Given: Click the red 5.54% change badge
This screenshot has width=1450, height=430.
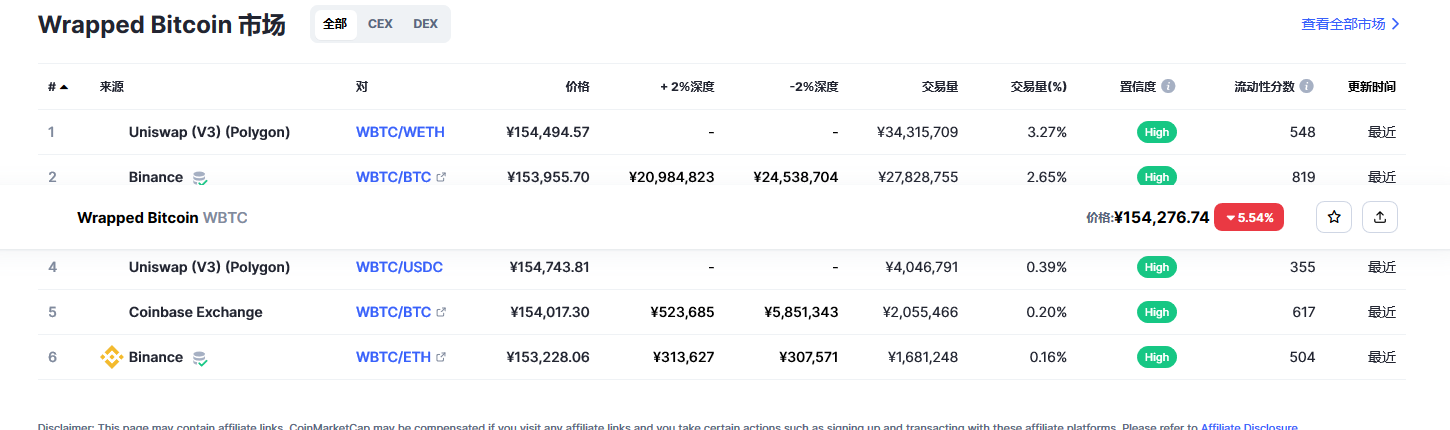Looking at the screenshot, I should point(1248,217).
